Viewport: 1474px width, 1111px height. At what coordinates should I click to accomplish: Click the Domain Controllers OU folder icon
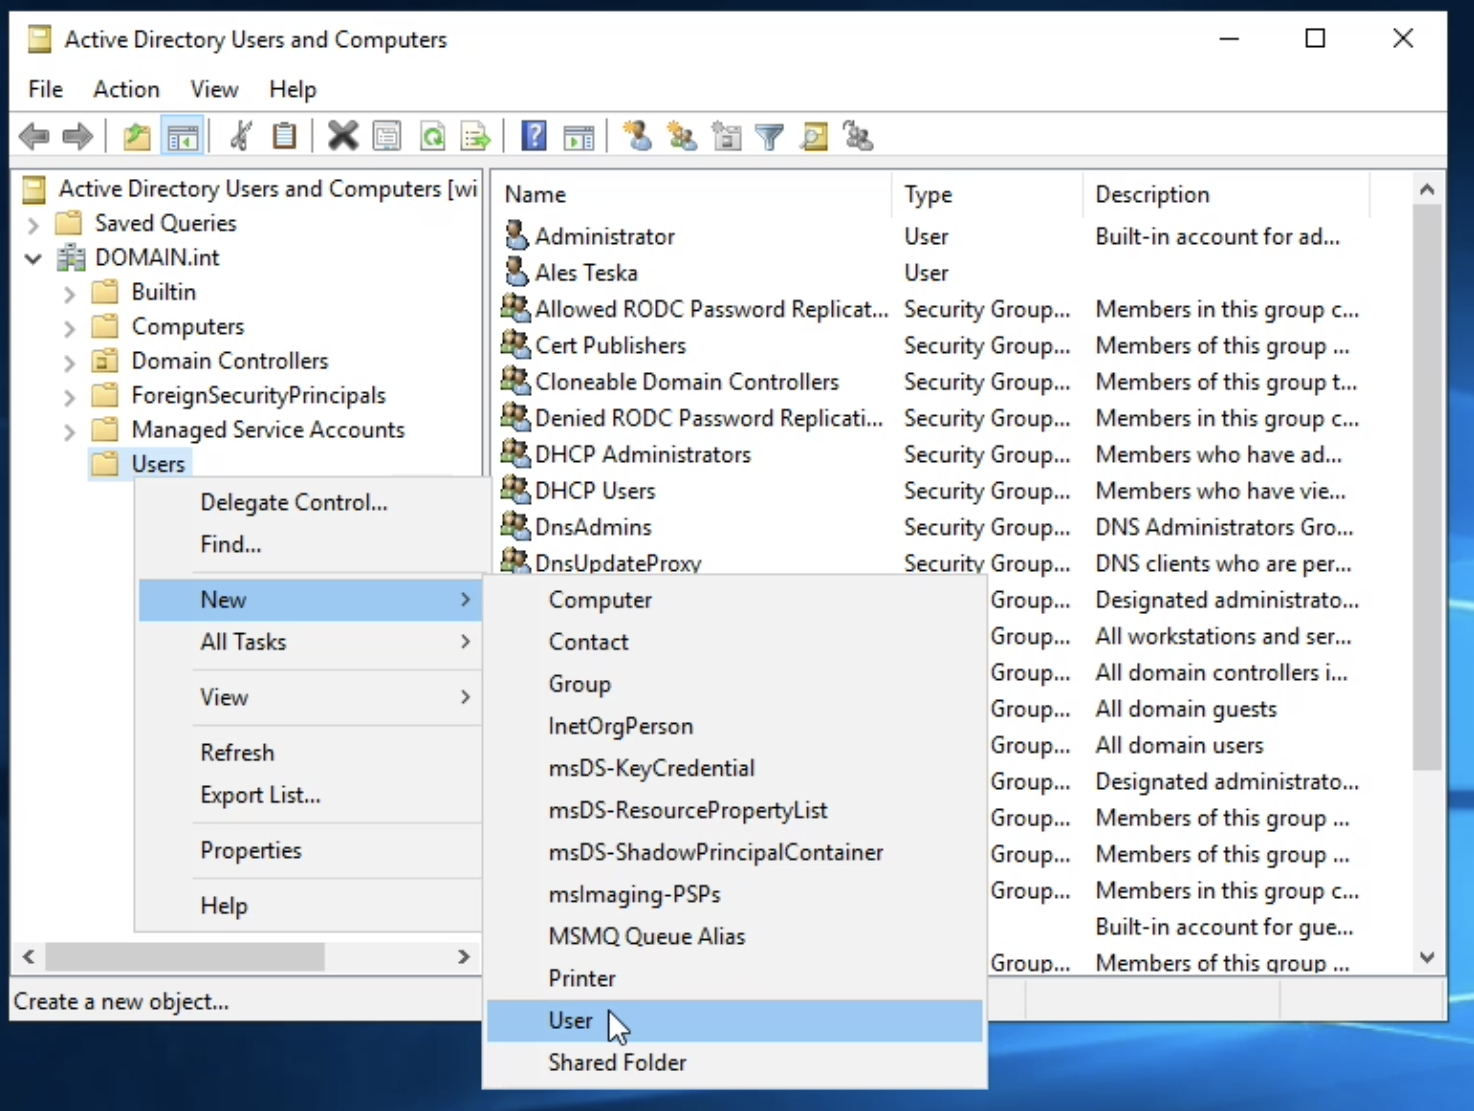(105, 360)
